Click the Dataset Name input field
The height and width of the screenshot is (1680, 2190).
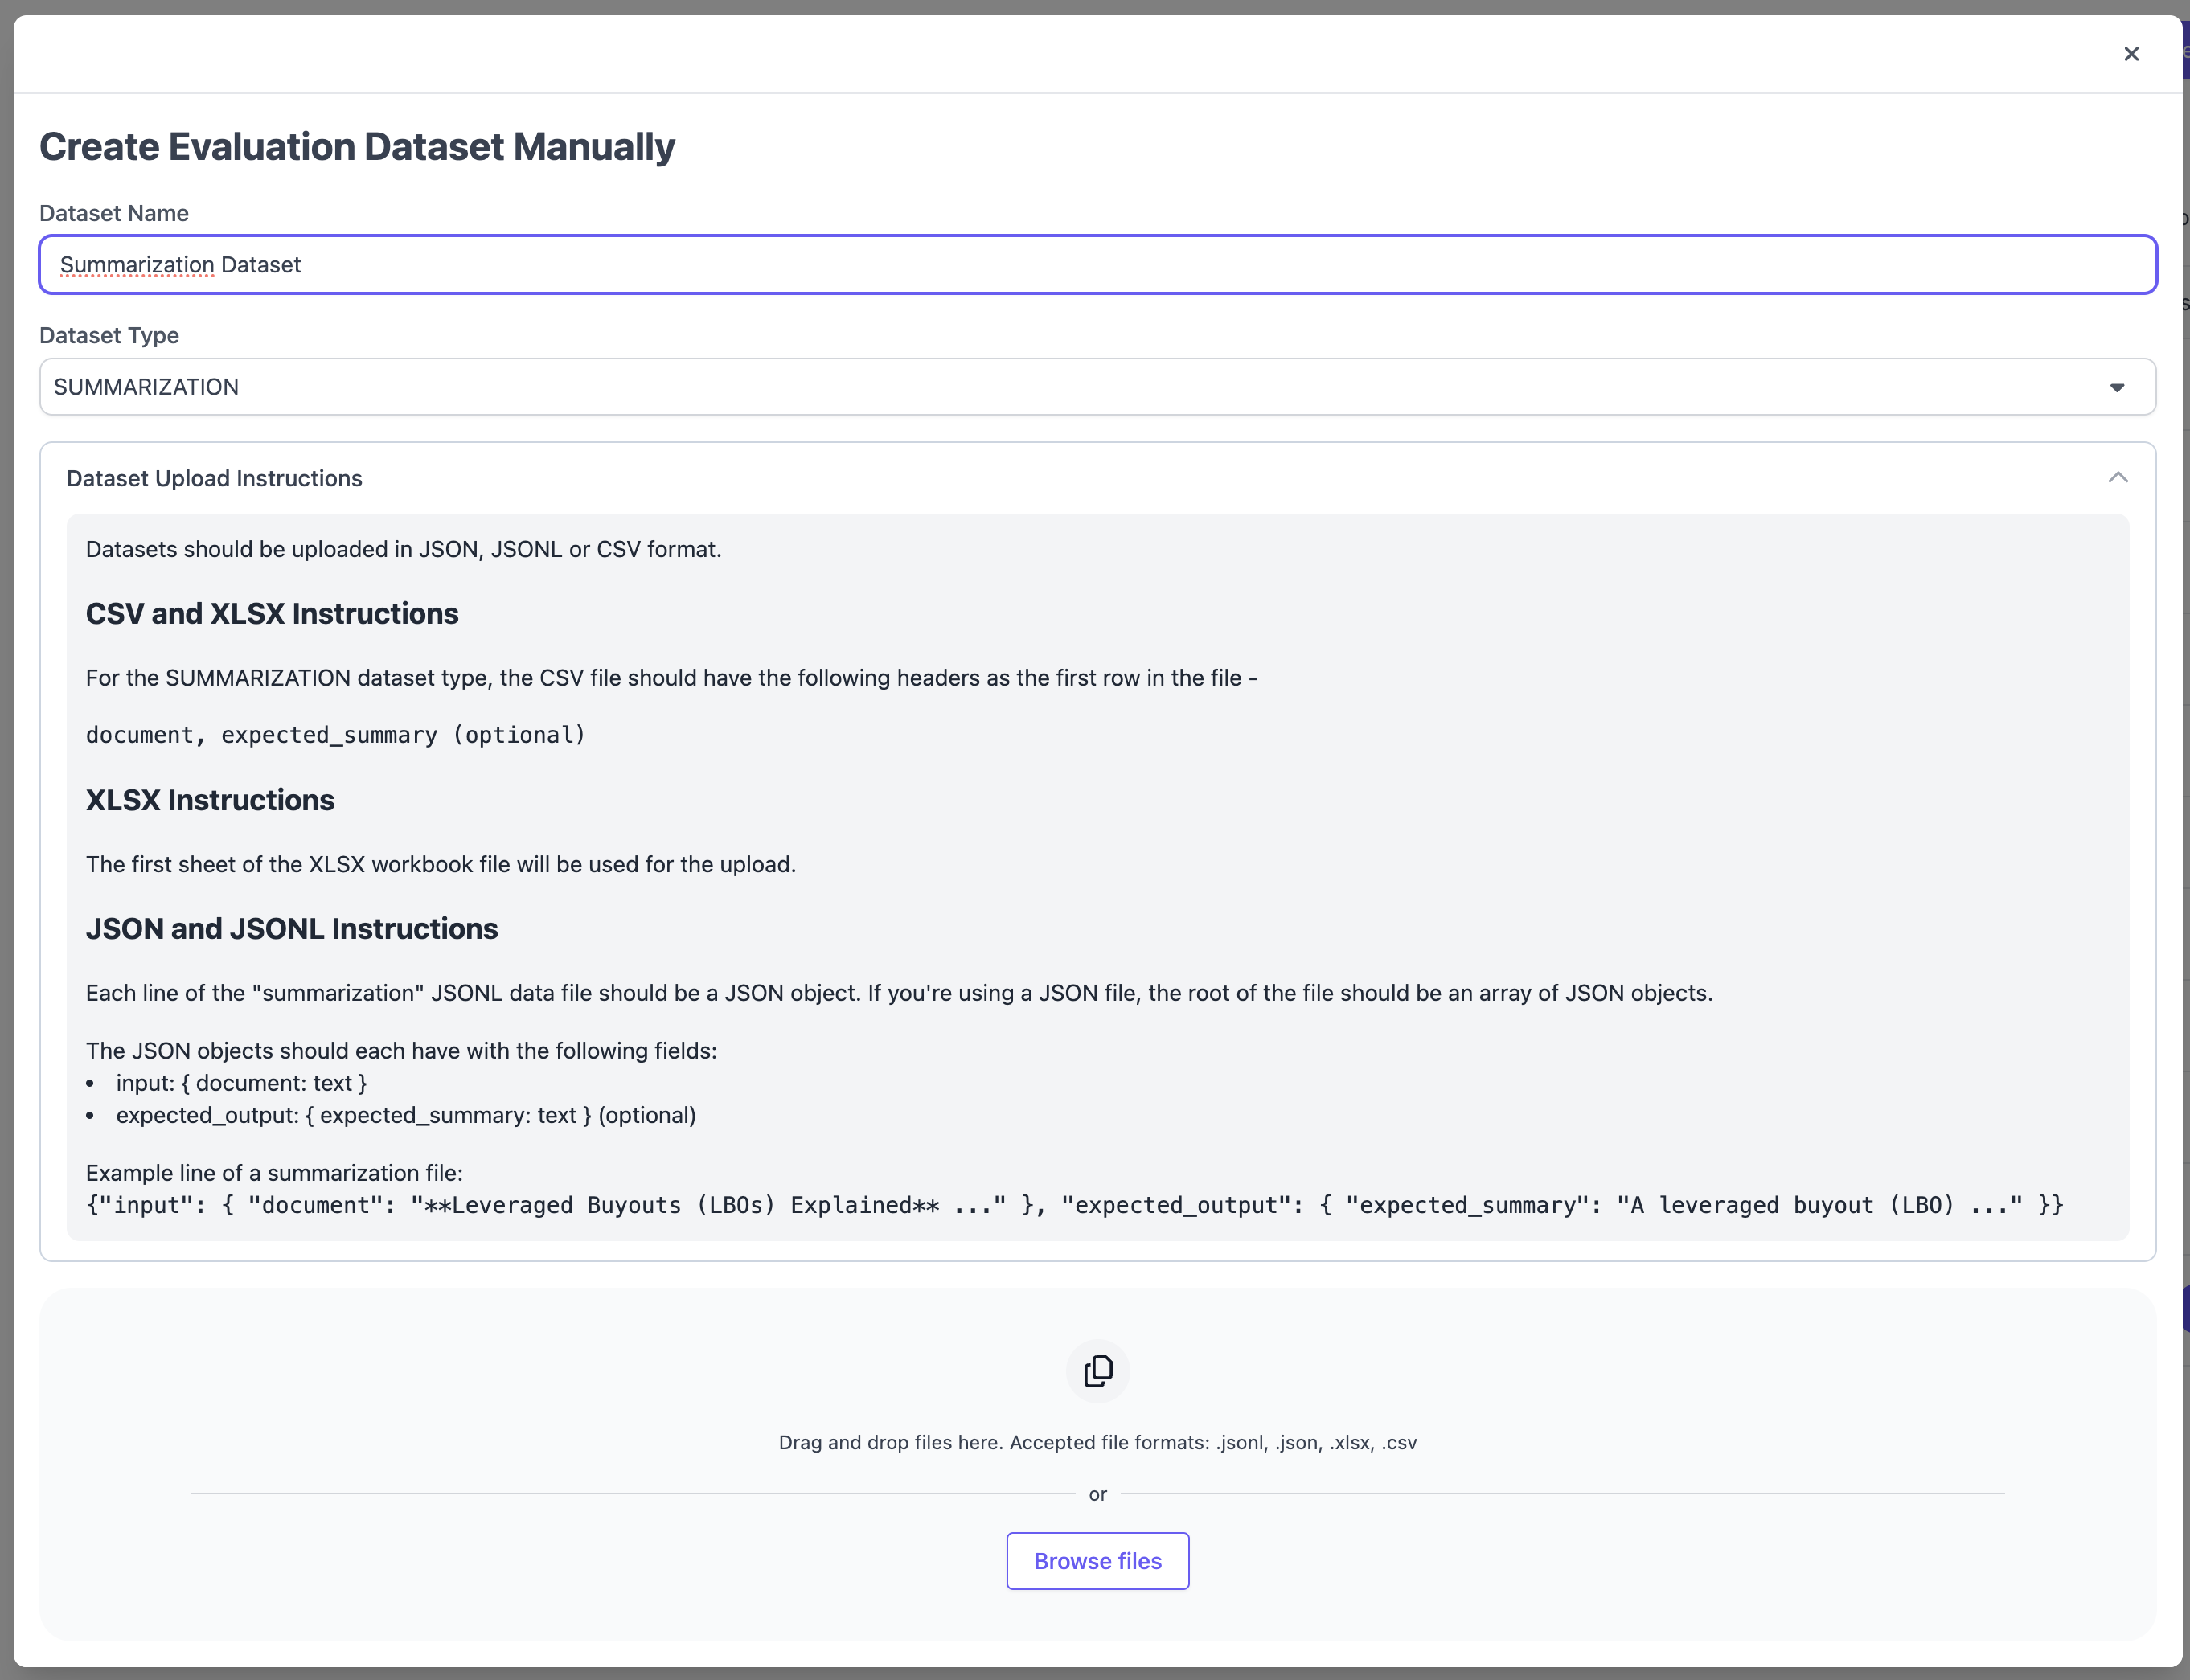[1097, 265]
